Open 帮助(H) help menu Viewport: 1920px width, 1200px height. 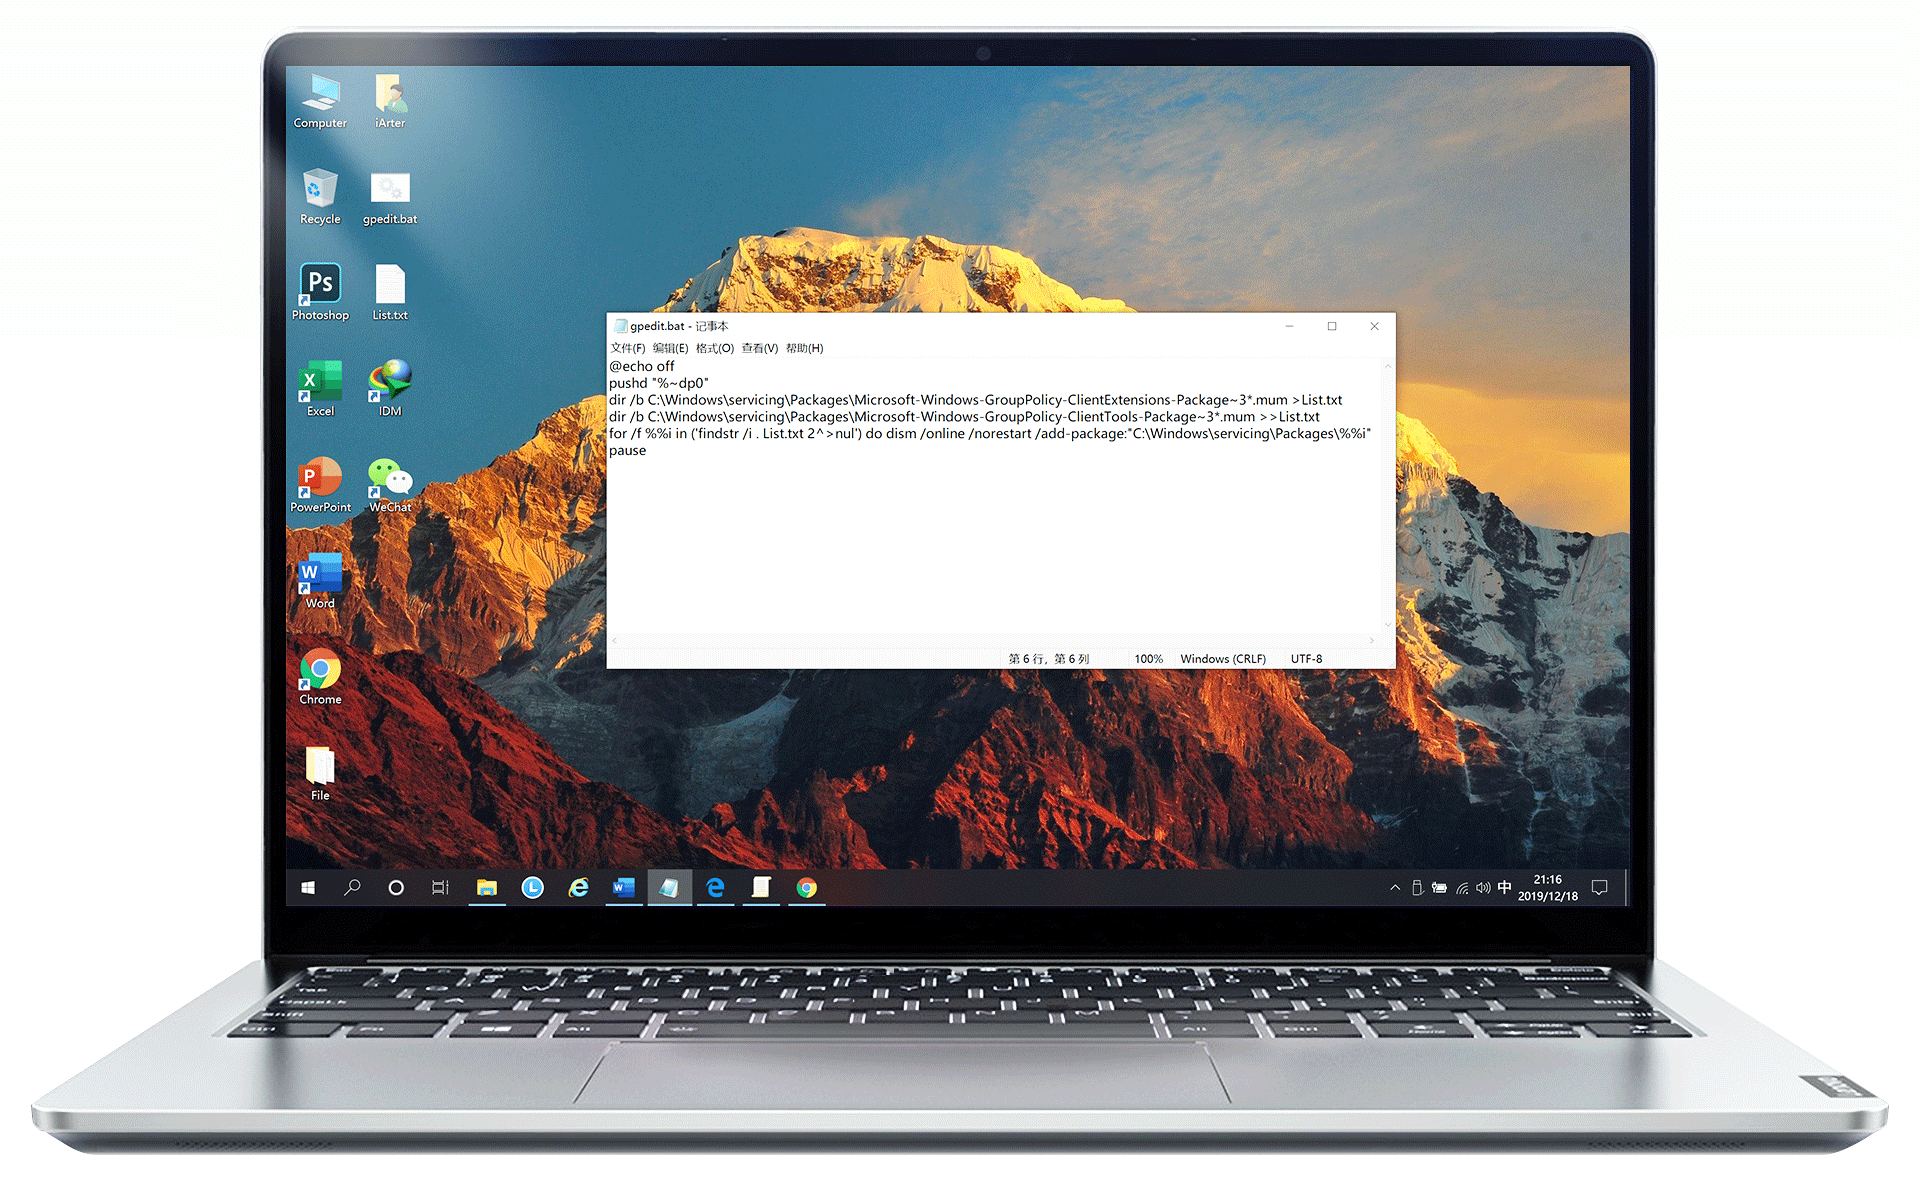coord(806,347)
